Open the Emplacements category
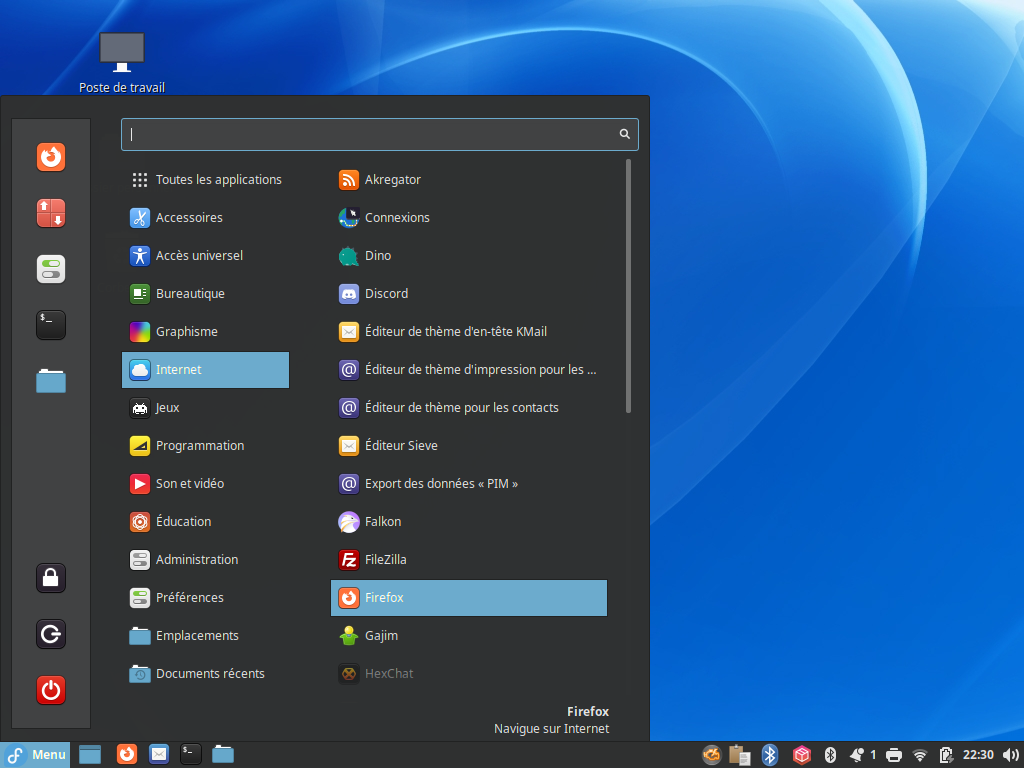This screenshot has height=768, width=1024. click(x=205, y=635)
